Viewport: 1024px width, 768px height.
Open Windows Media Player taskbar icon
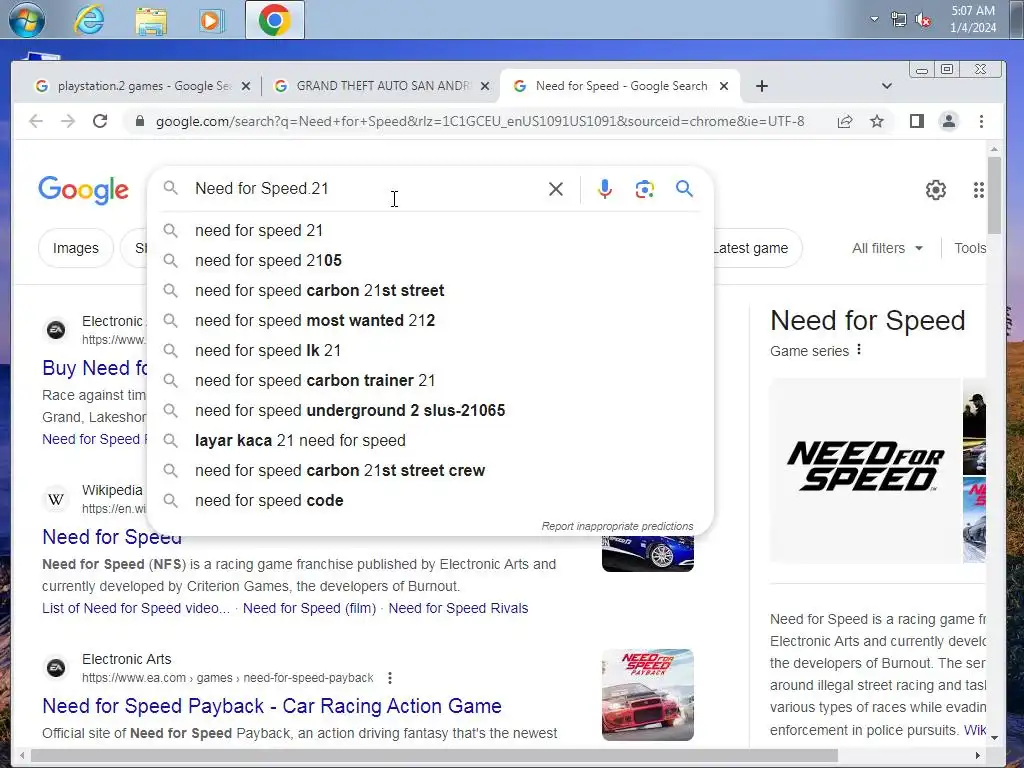click(211, 20)
